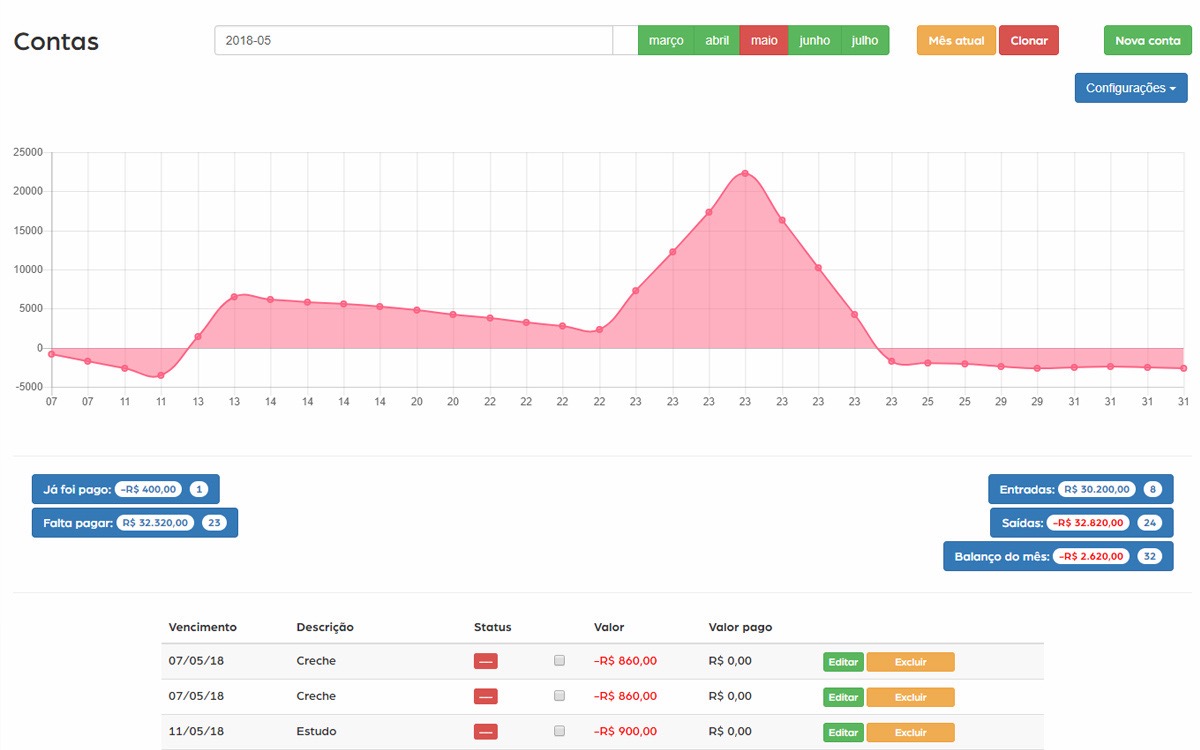Screen dimensions: 1200x750
Task: Click red status icon on 11/05/18 bill
Action: click(485, 732)
